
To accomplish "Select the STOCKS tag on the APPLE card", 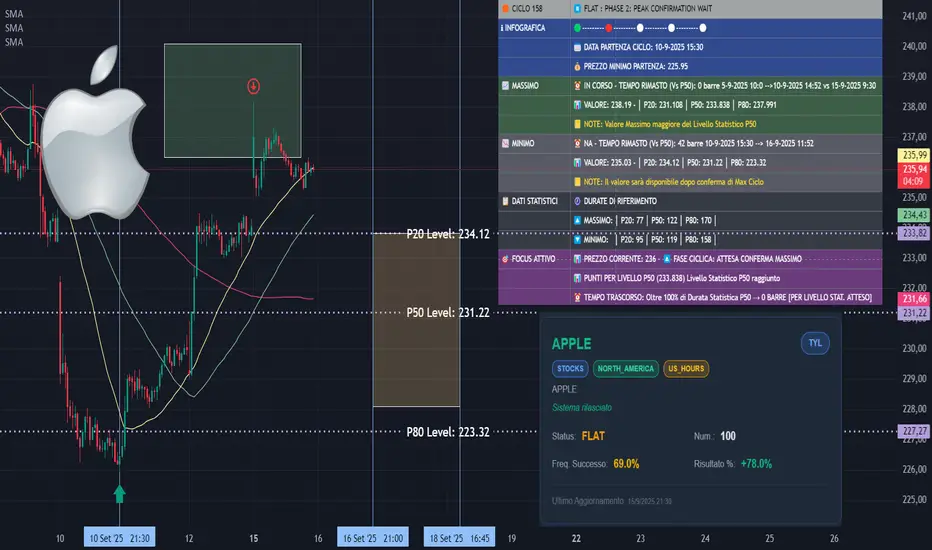I will 570,369.
